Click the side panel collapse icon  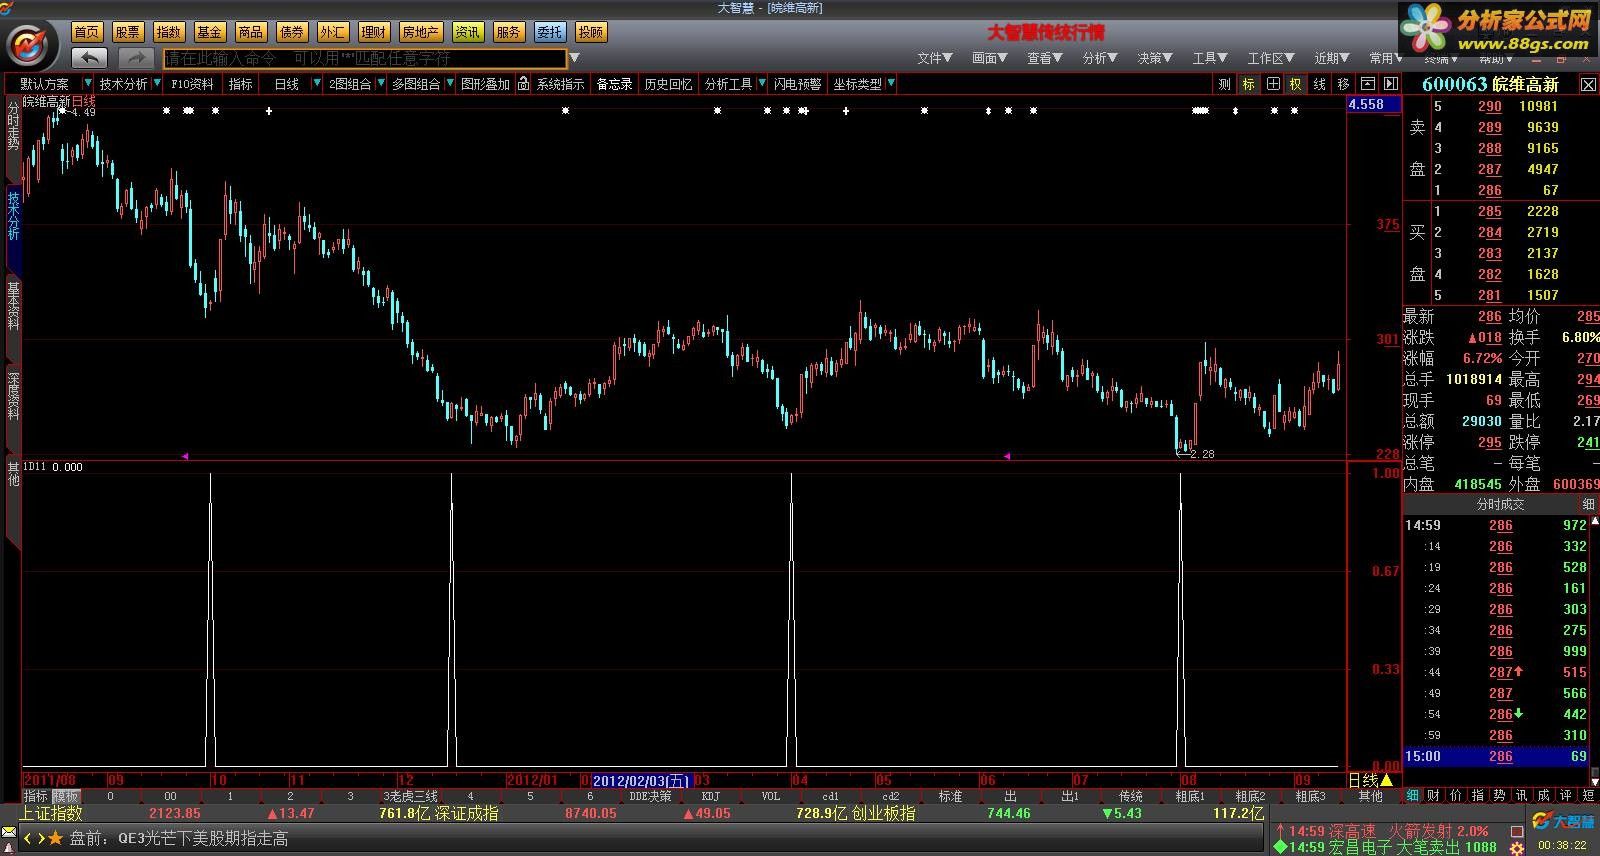(x=1390, y=84)
